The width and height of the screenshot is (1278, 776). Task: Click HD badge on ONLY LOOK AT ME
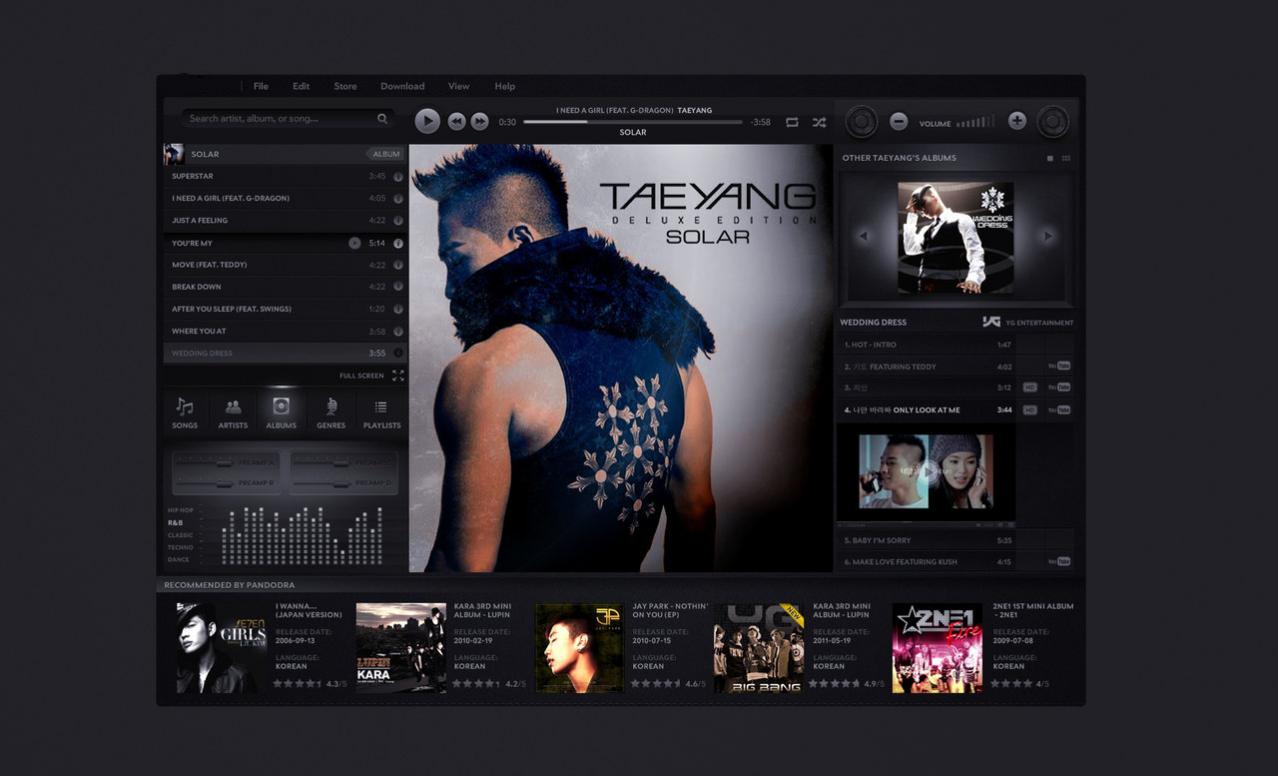[1030, 410]
